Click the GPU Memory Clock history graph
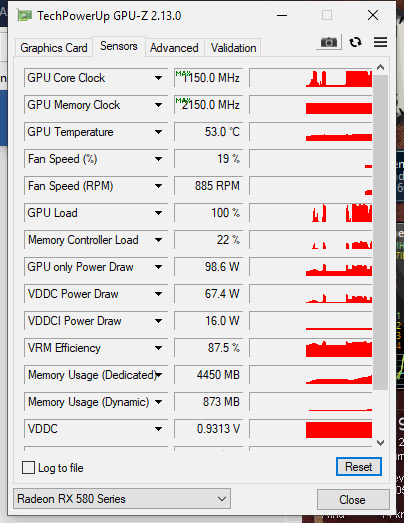 pyautogui.click(x=311, y=105)
